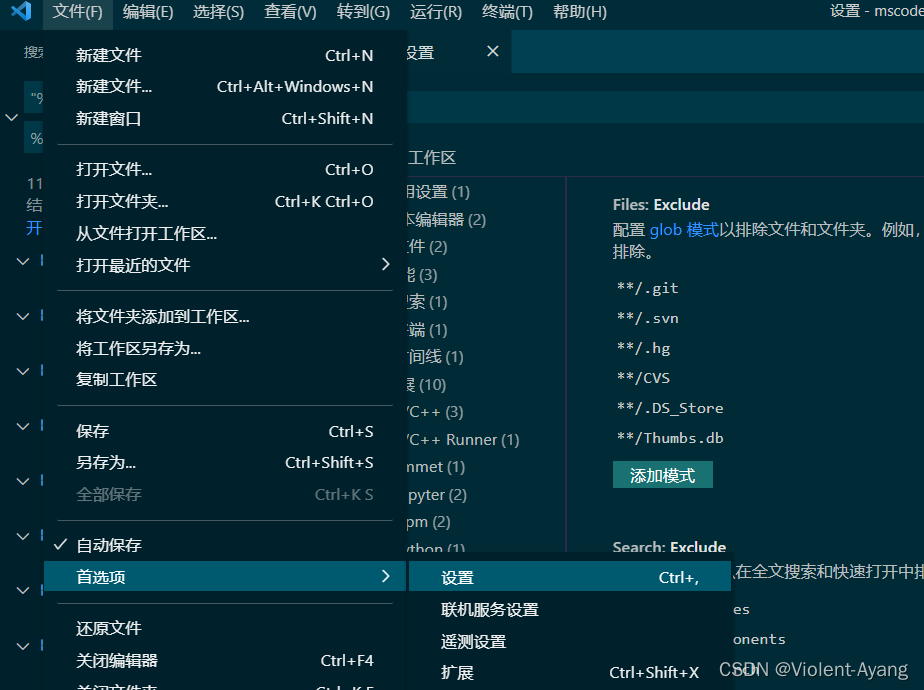The image size is (924, 690).
Task: Choose 关闭编辑器 Ctrl+F4 entry
Action: (225, 661)
